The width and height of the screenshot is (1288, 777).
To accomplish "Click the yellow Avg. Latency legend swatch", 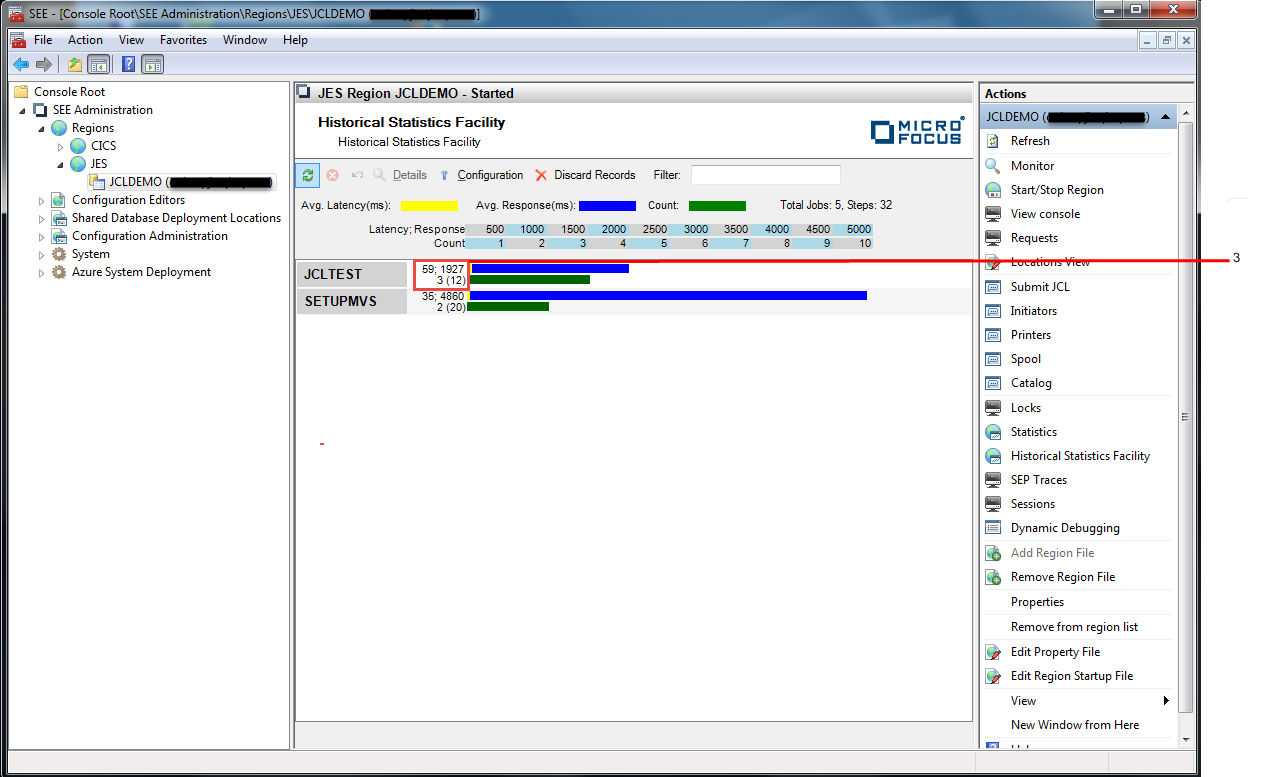I will tap(429, 206).
